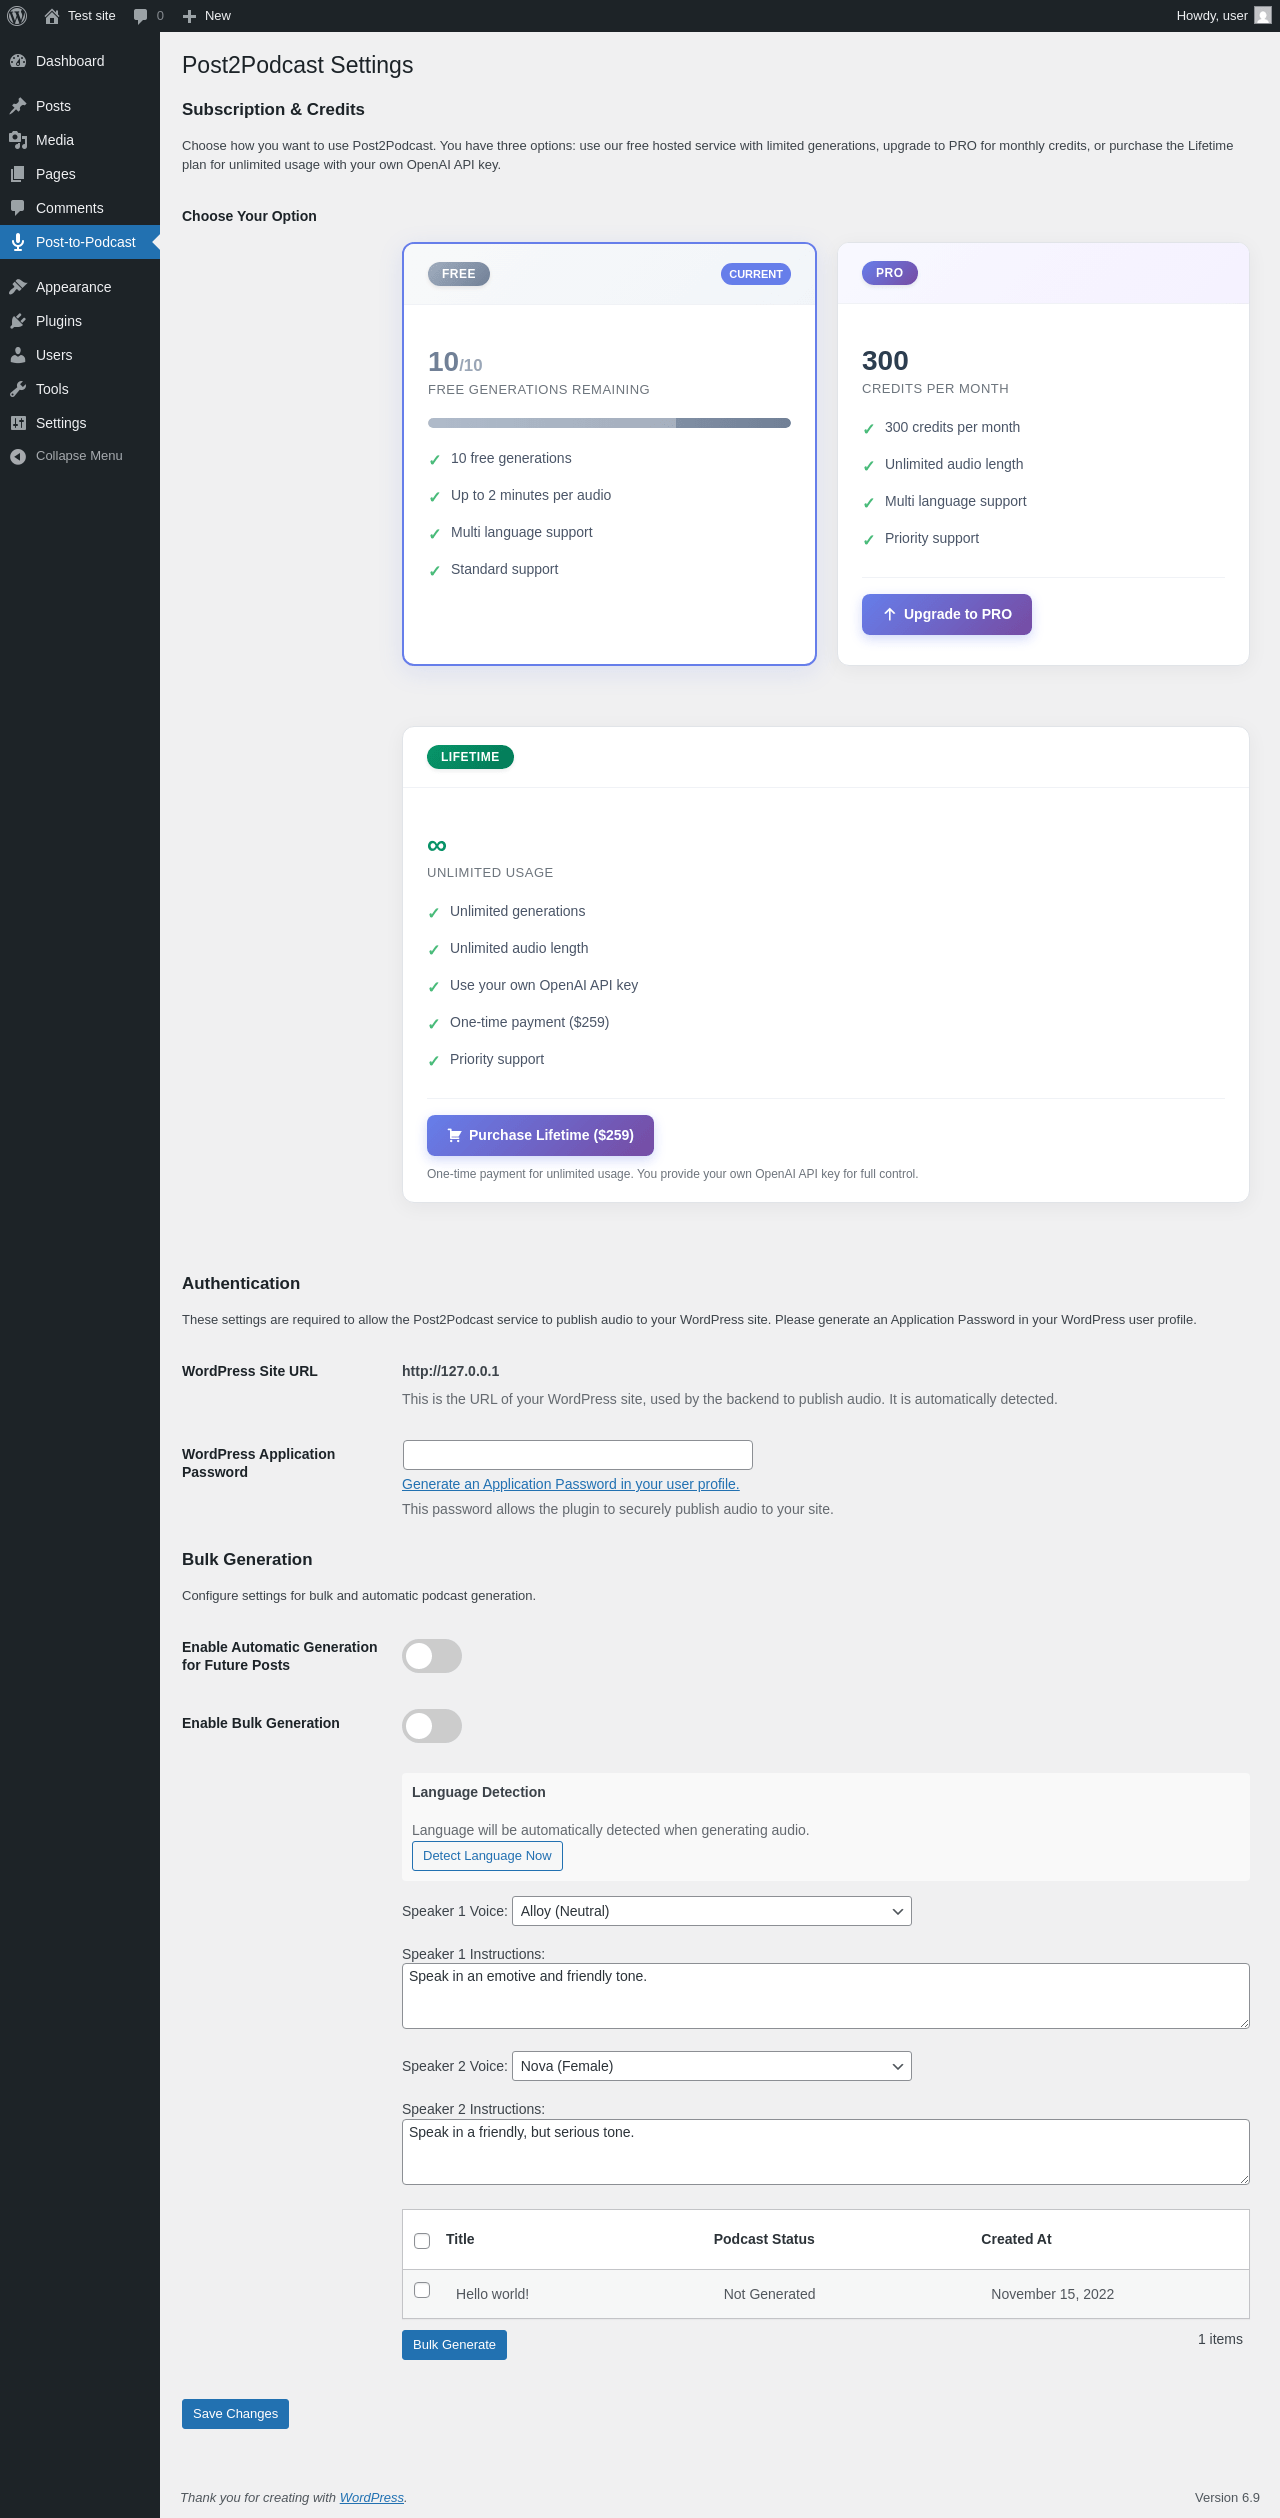Click the free generations remaining progress bar
Viewport: 1280px width, 2518px height.
pos(609,423)
